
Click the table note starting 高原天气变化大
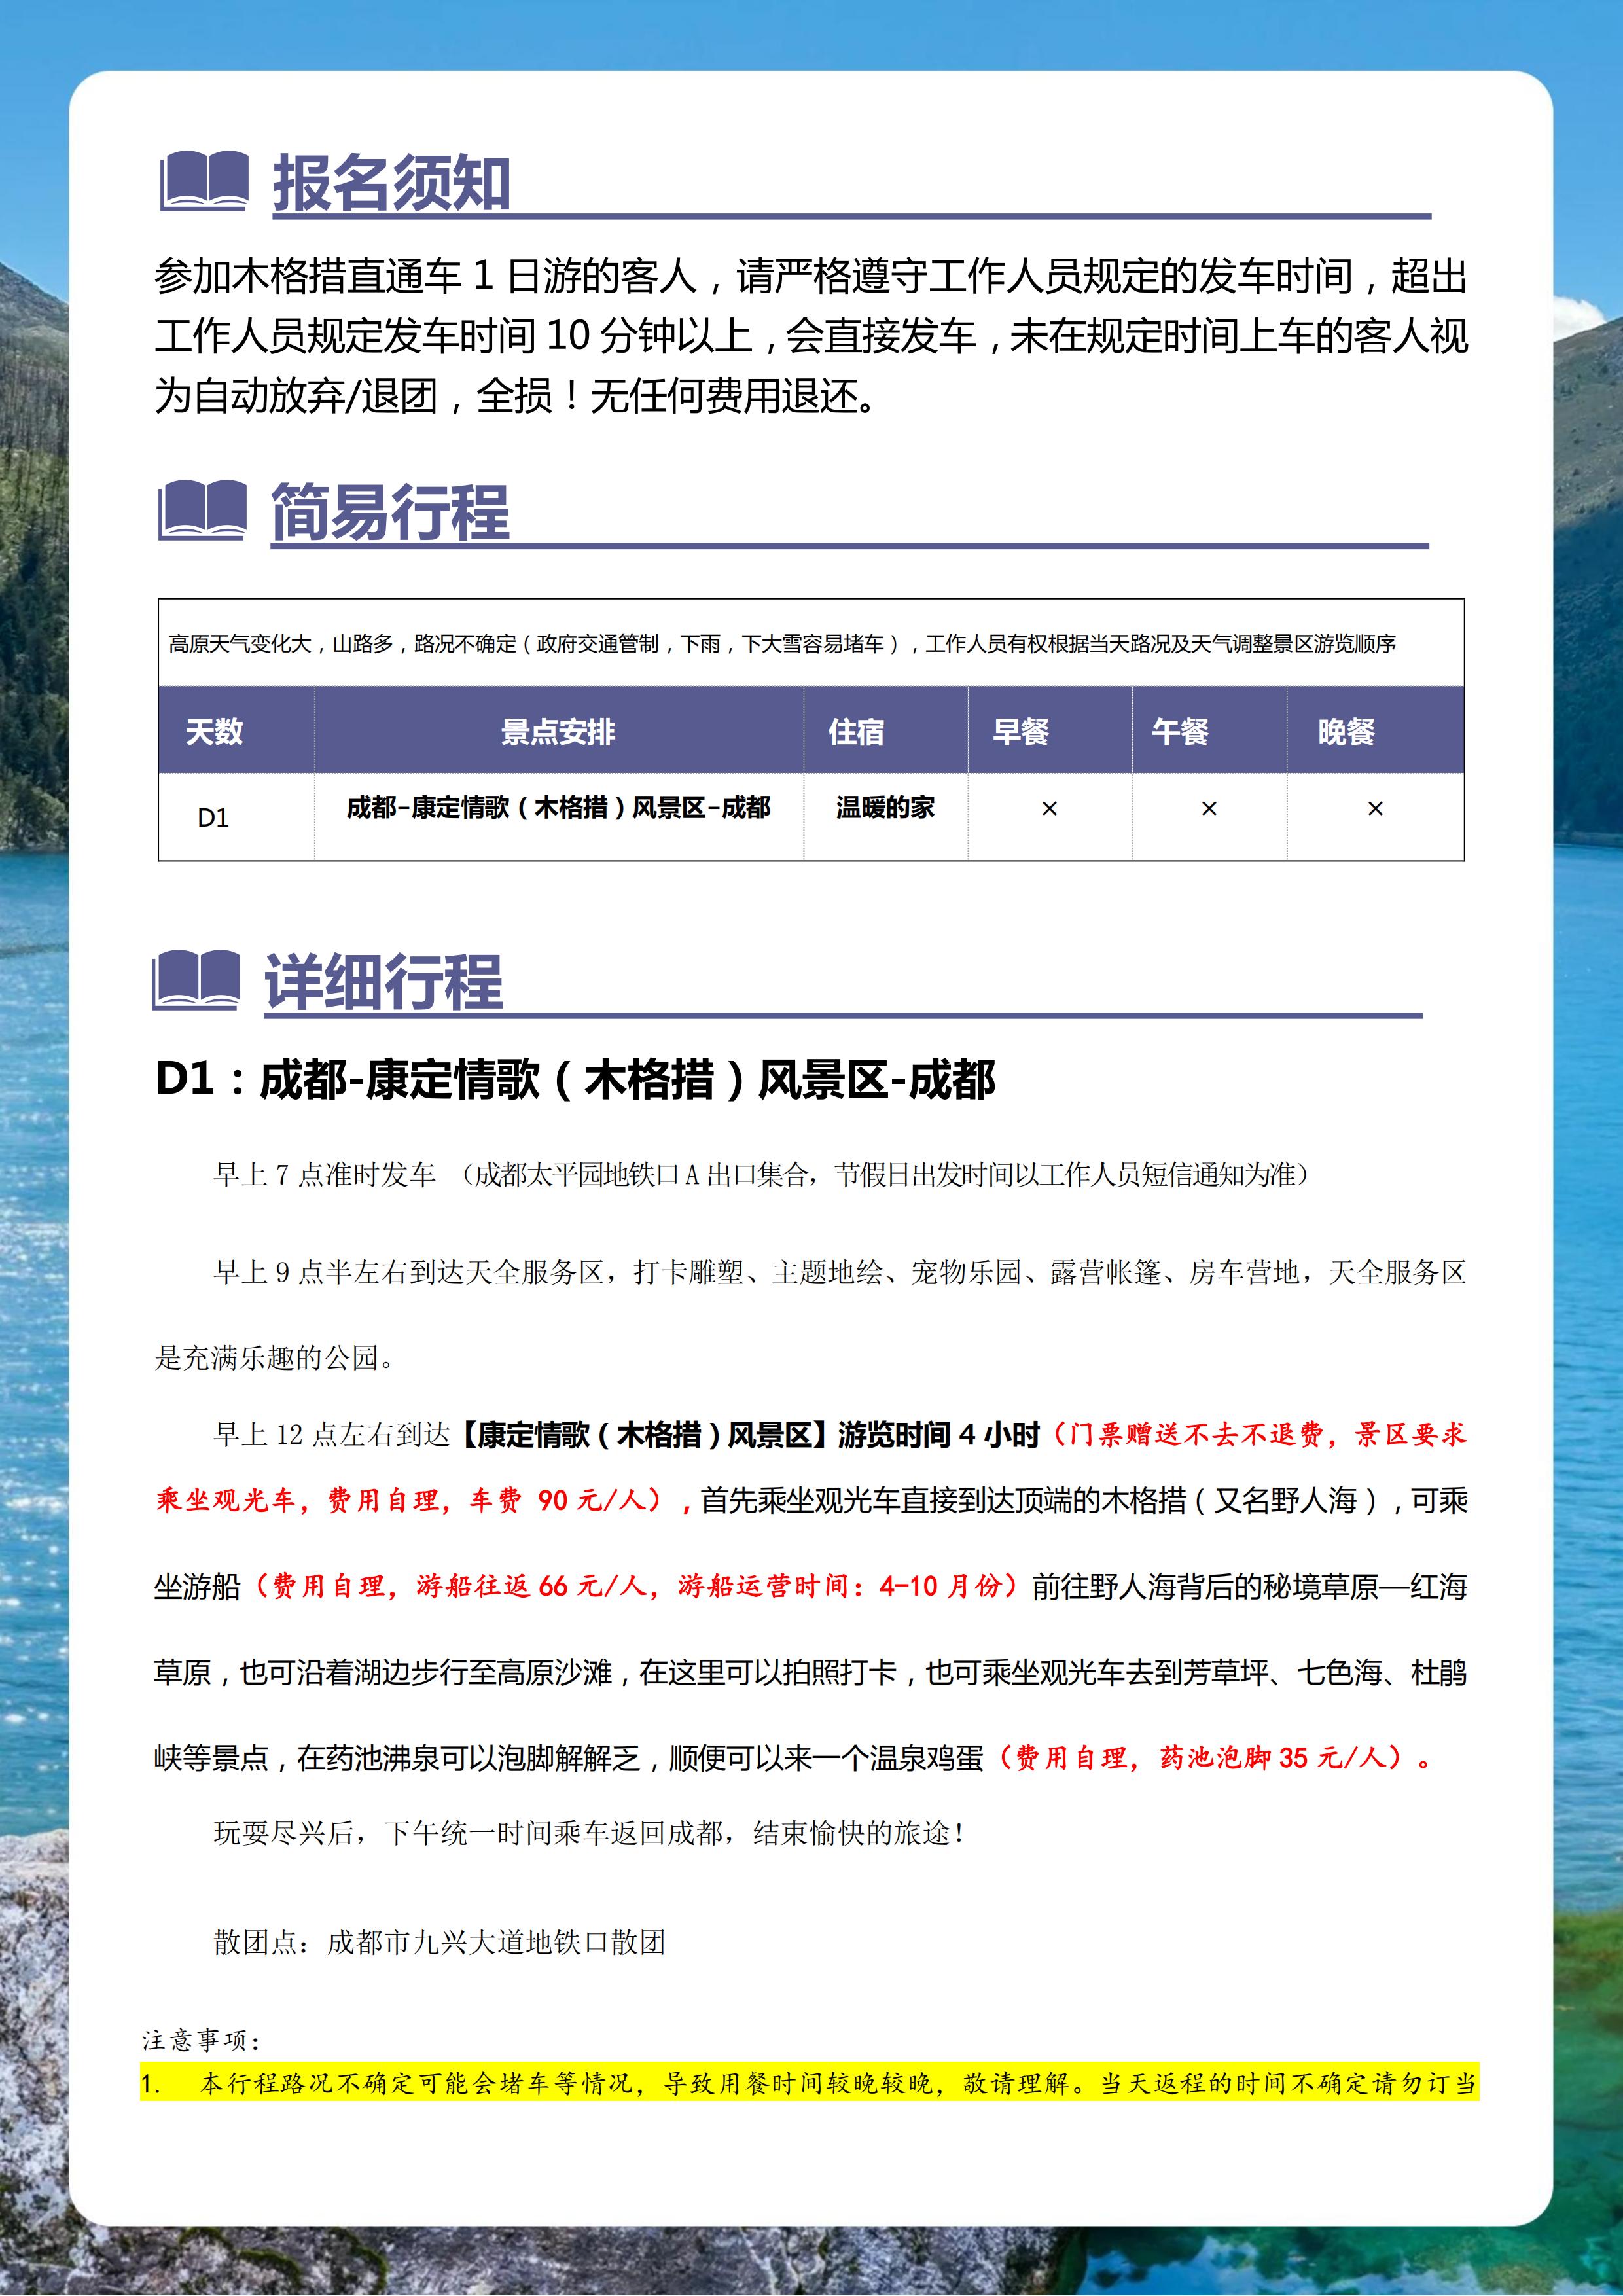pyautogui.click(x=782, y=644)
